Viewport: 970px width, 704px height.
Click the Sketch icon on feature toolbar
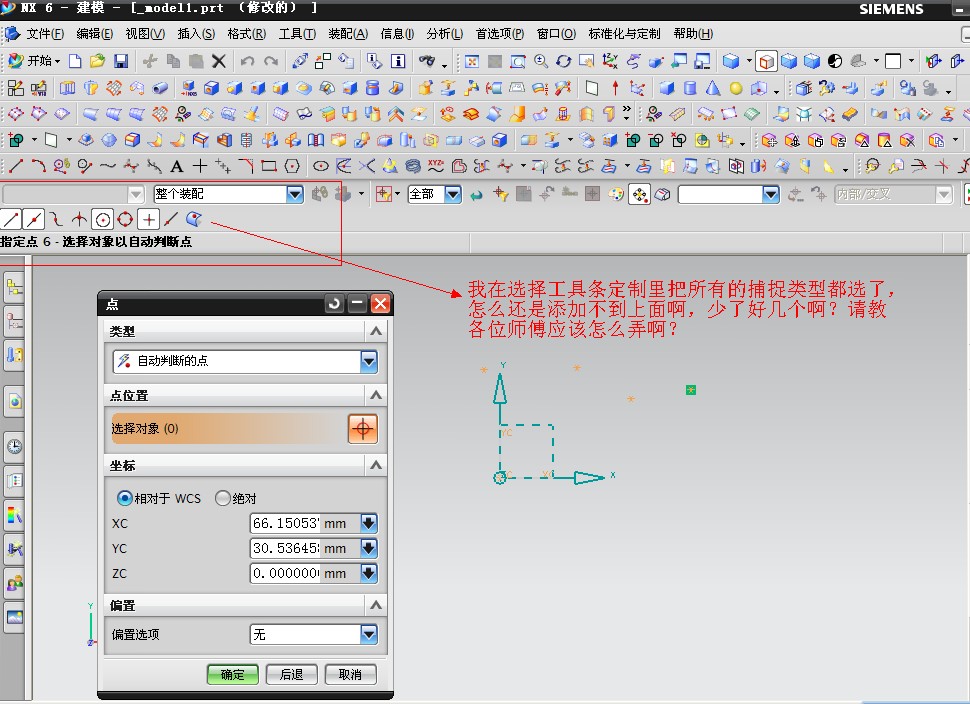click(15, 88)
